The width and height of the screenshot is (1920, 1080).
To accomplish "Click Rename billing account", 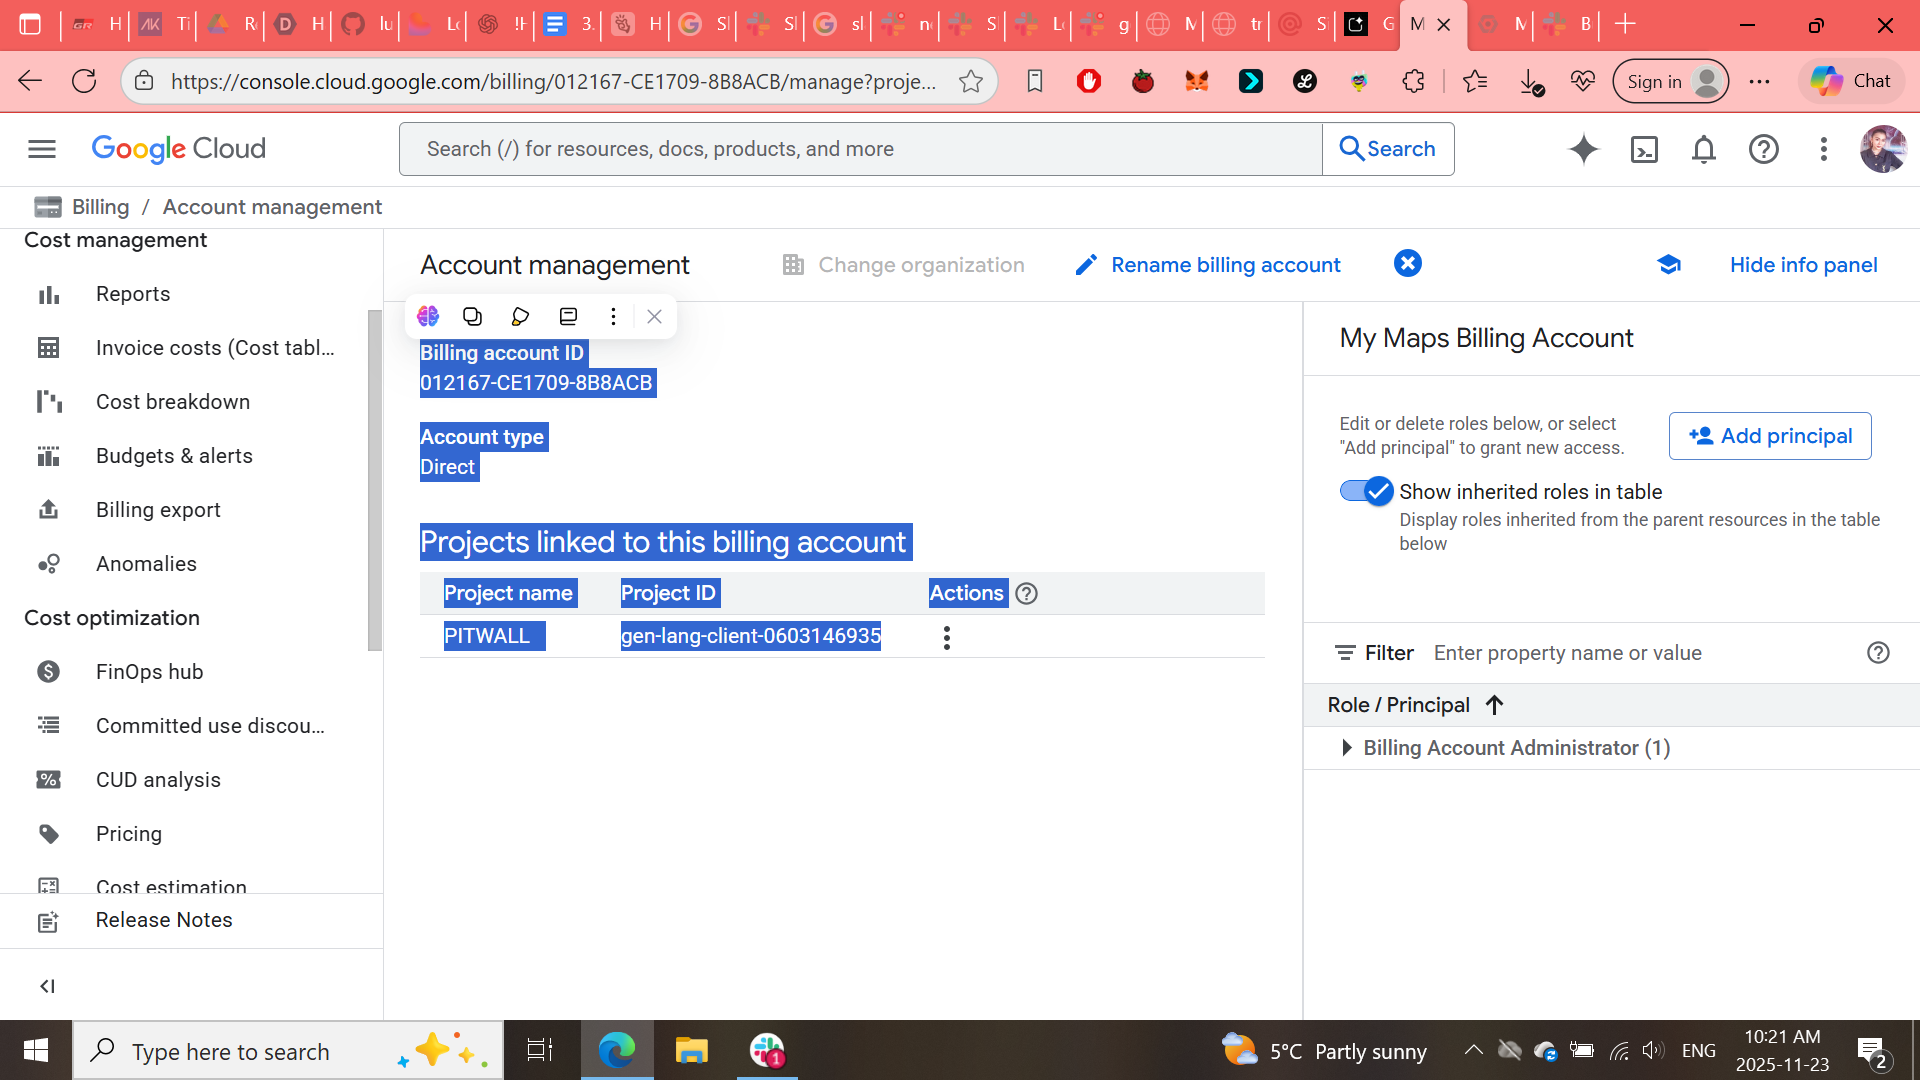I will (x=1208, y=264).
